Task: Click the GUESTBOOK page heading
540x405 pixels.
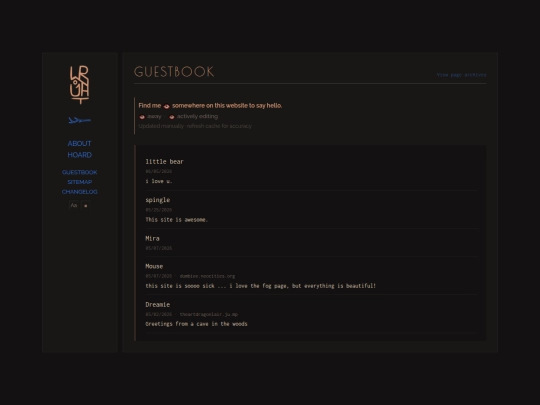Action: pos(174,72)
